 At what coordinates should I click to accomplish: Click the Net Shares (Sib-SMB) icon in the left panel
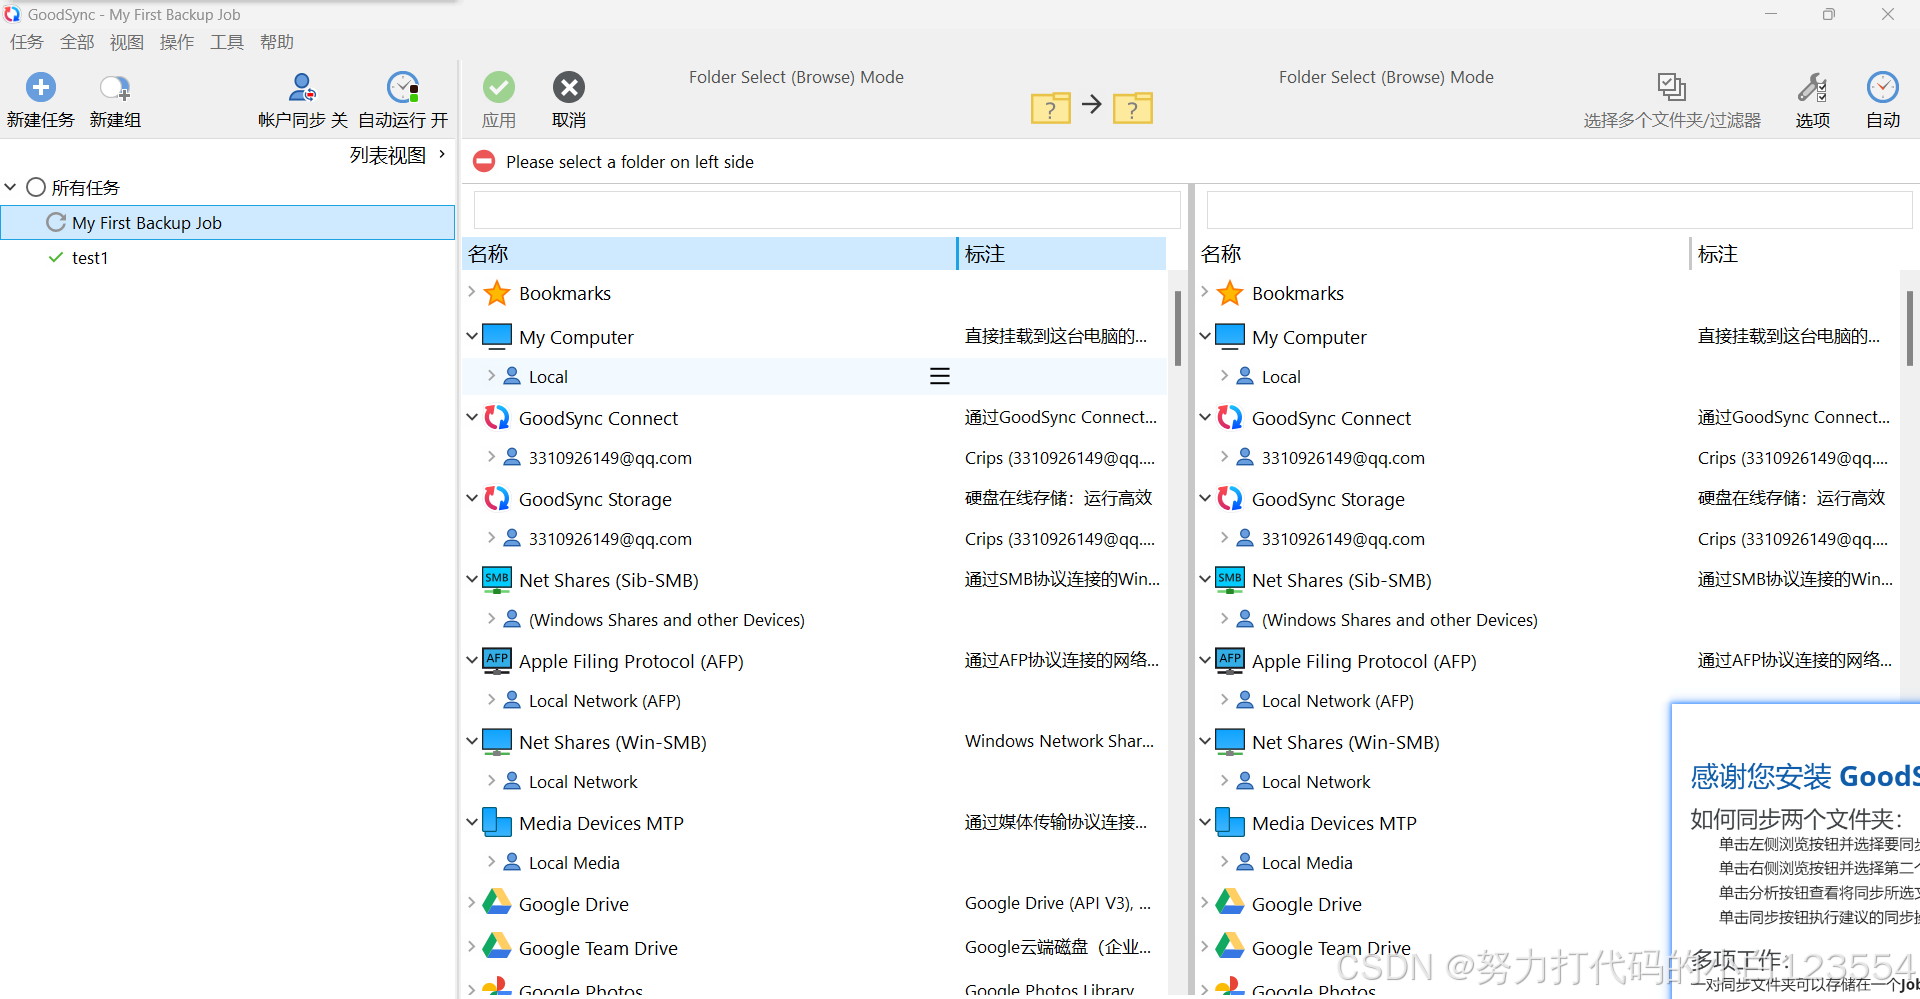(497, 579)
